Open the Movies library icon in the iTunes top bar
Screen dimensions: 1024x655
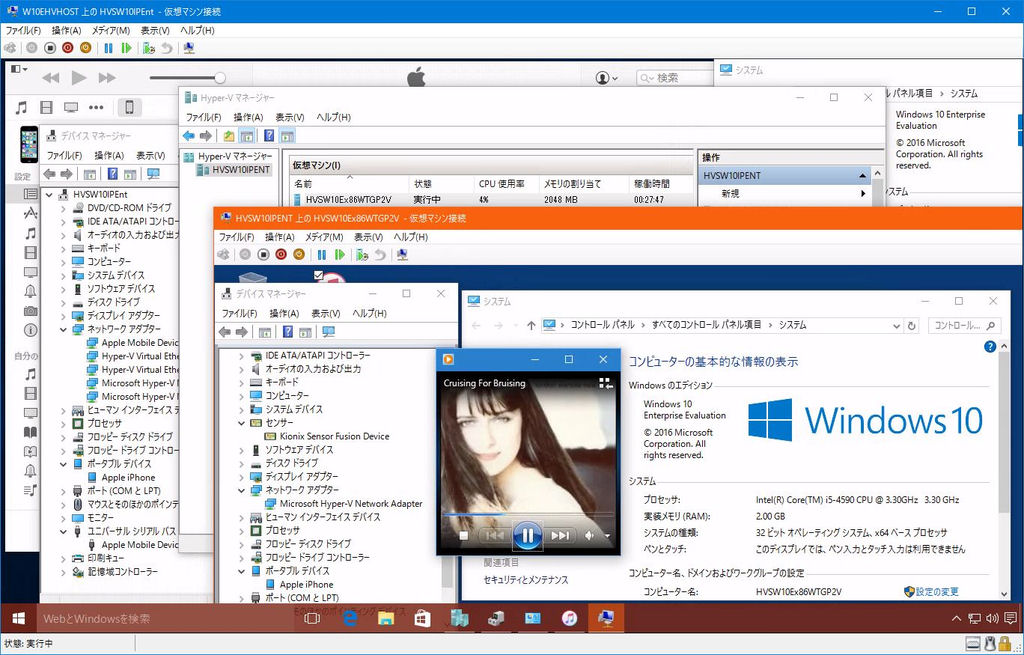tap(46, 107)
